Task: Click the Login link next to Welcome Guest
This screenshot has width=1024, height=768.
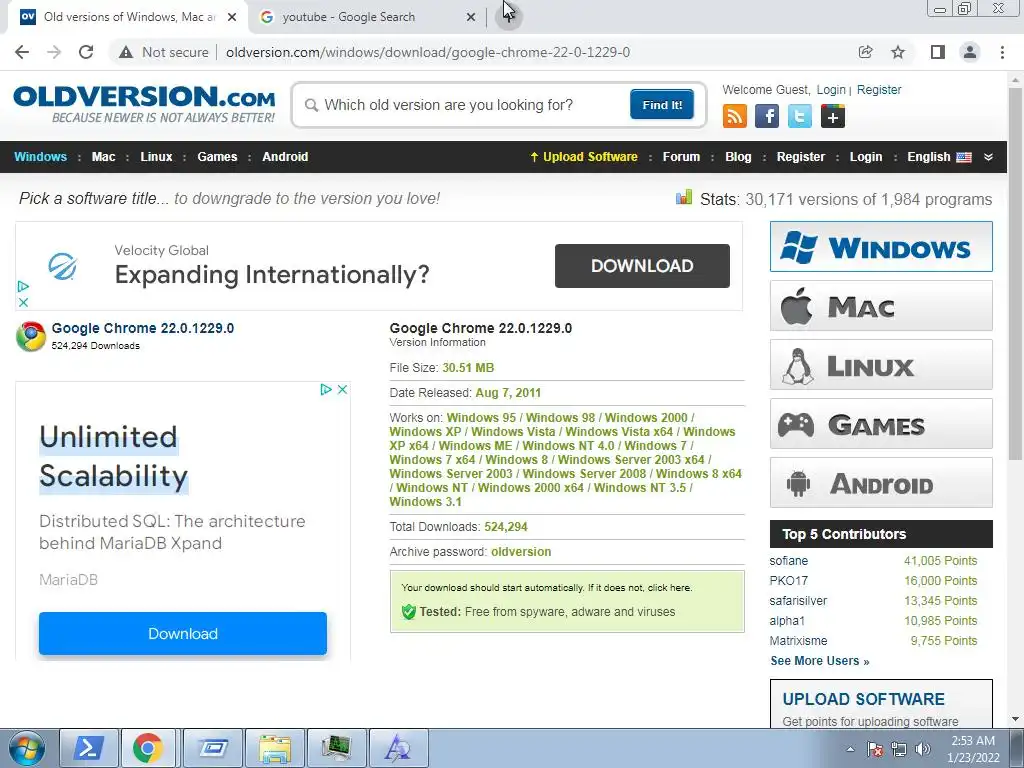Action: pyautogui.click(x=831, y=89)
